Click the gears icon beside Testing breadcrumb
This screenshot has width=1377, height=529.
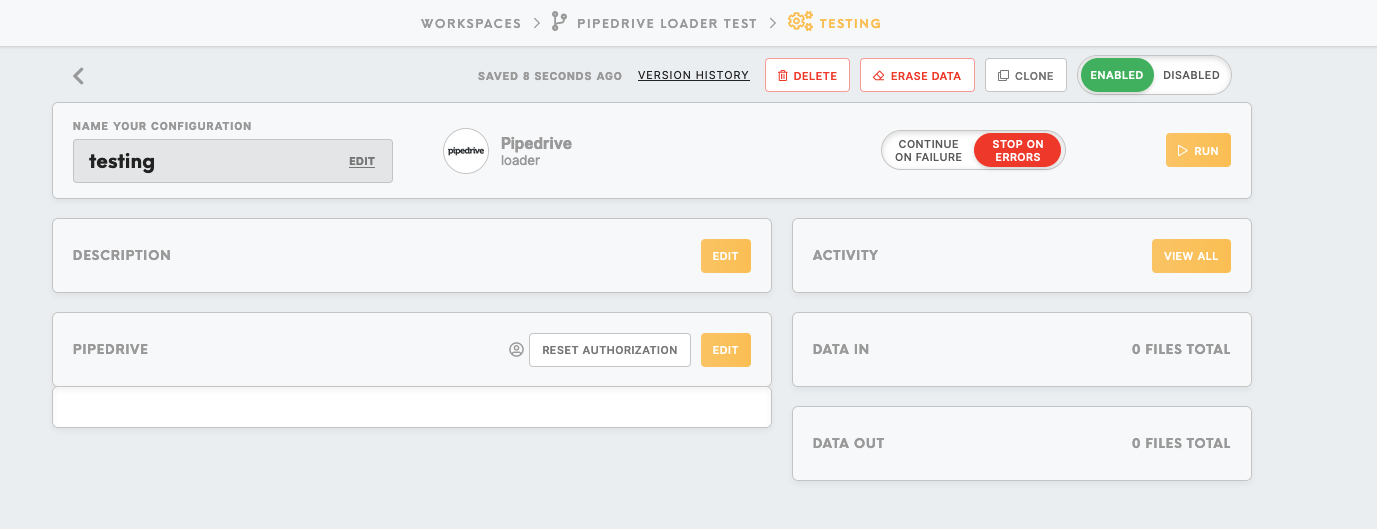click(x=800, y=22)
